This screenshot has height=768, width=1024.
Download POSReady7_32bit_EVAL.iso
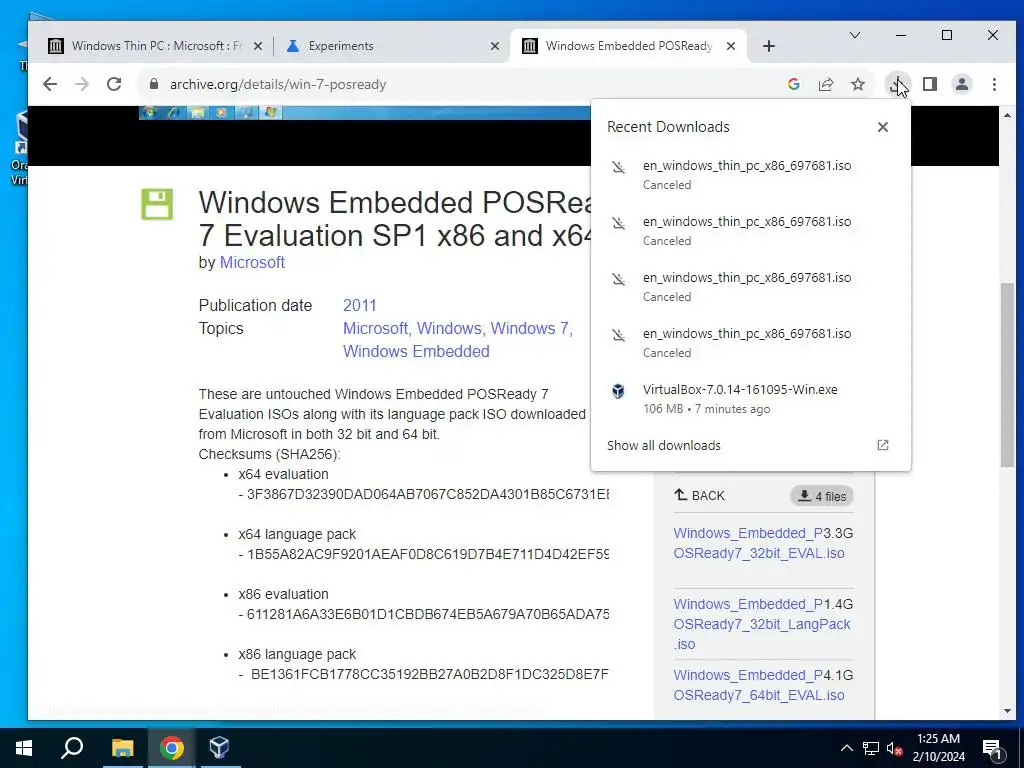pos(758,543)
